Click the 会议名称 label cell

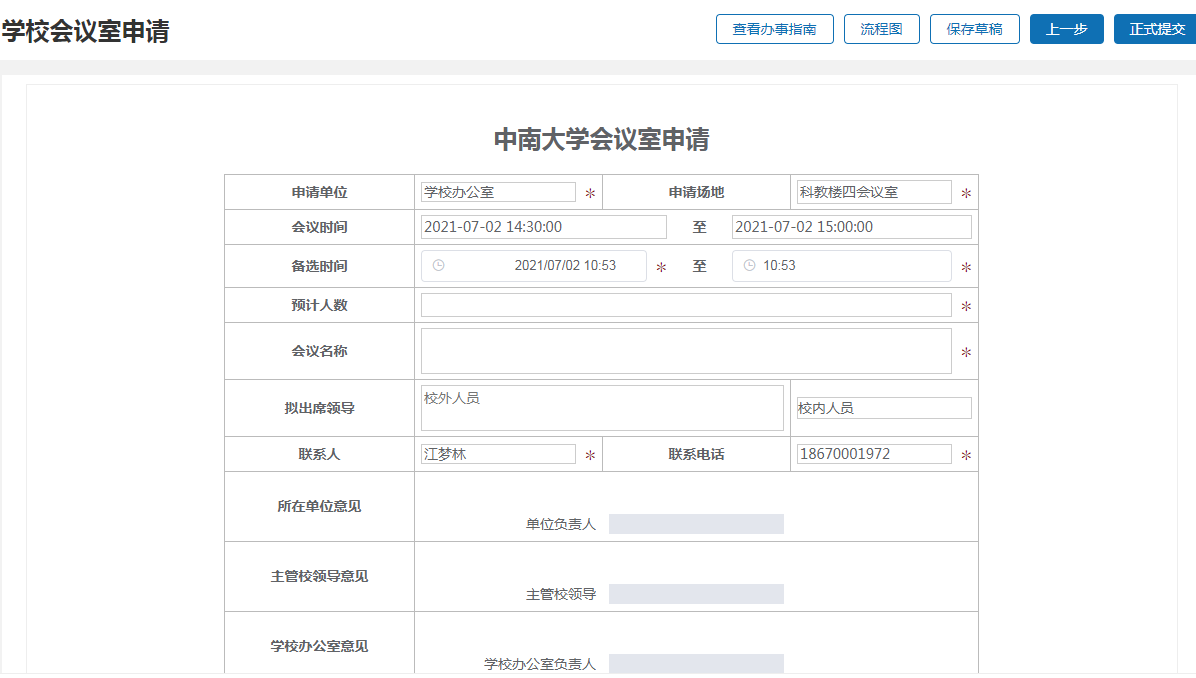click(320, 351)
